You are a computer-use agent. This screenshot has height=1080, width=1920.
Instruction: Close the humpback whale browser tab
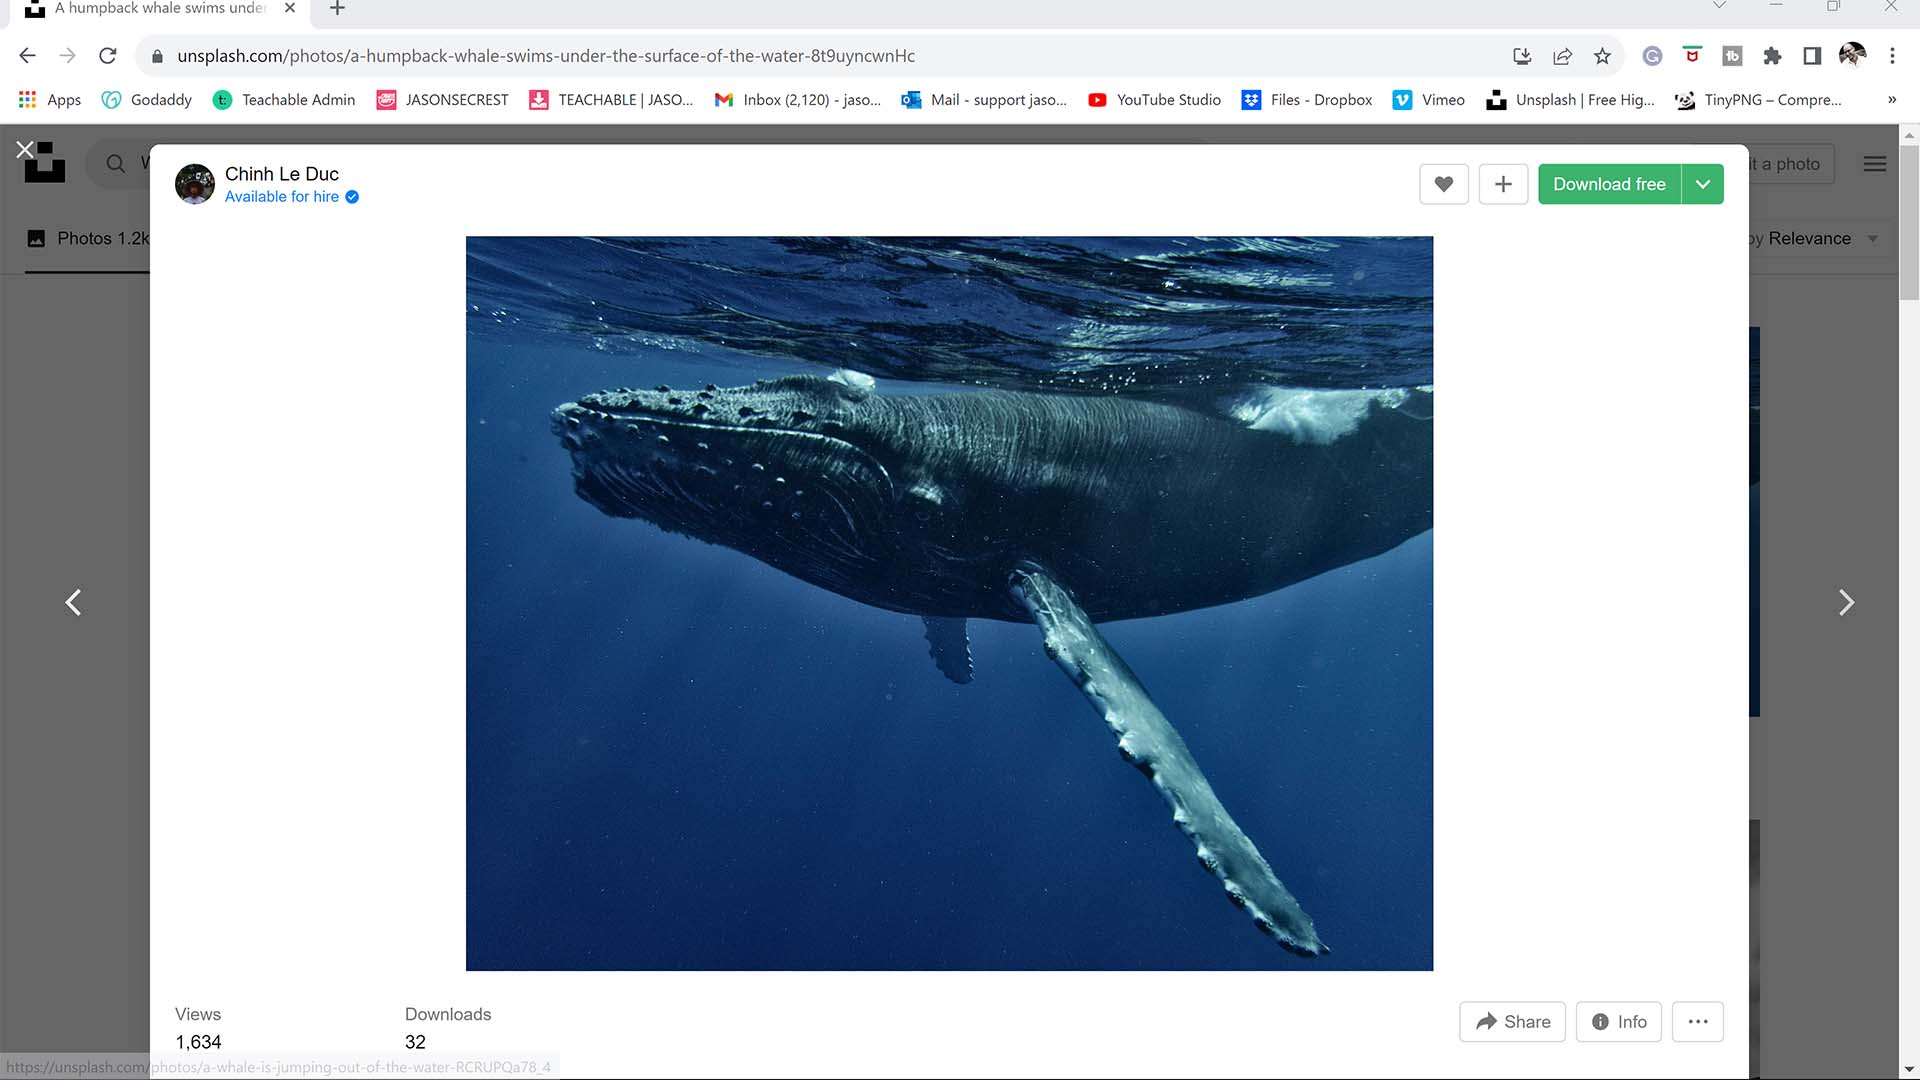tap(290, 8)
